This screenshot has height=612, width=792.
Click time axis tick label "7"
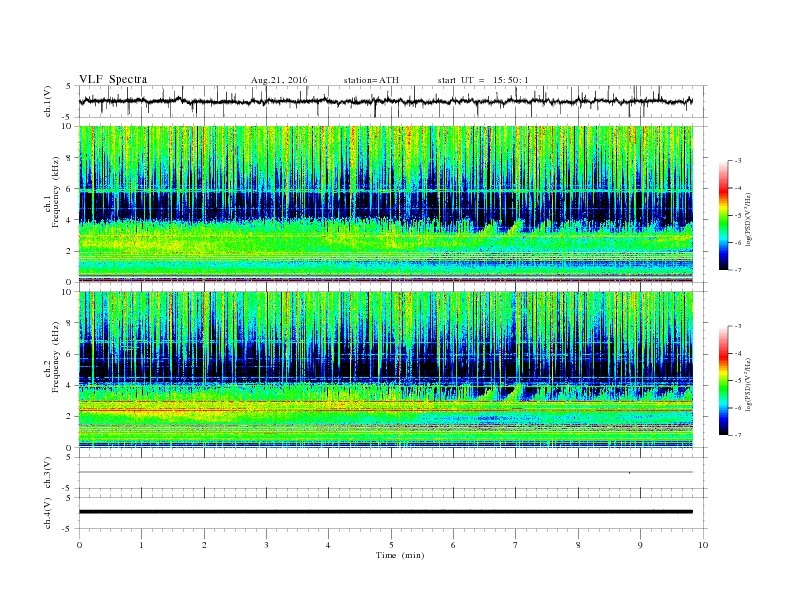[x=516, y=545]
